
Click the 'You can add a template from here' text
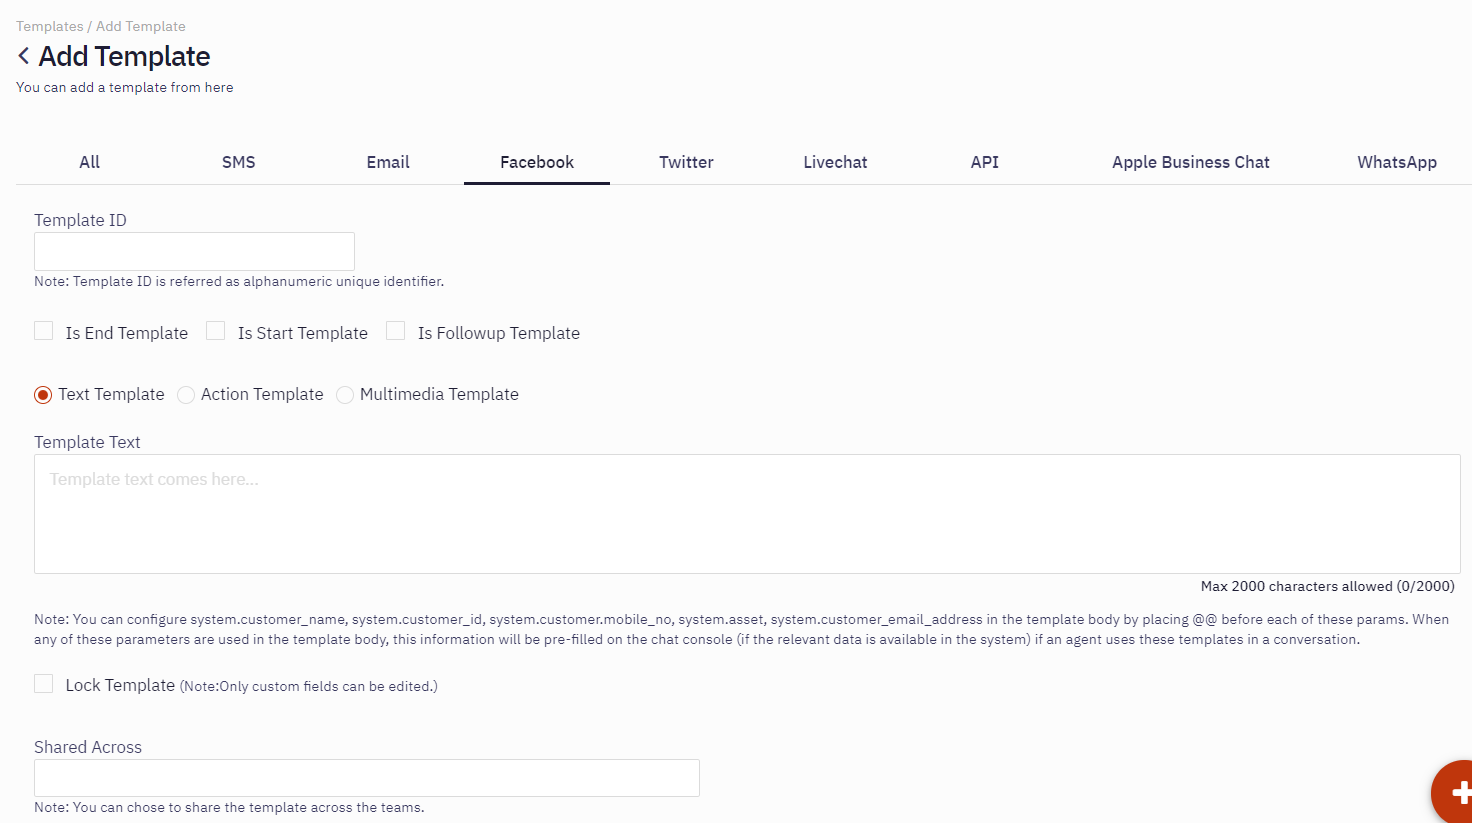(125, 87)
